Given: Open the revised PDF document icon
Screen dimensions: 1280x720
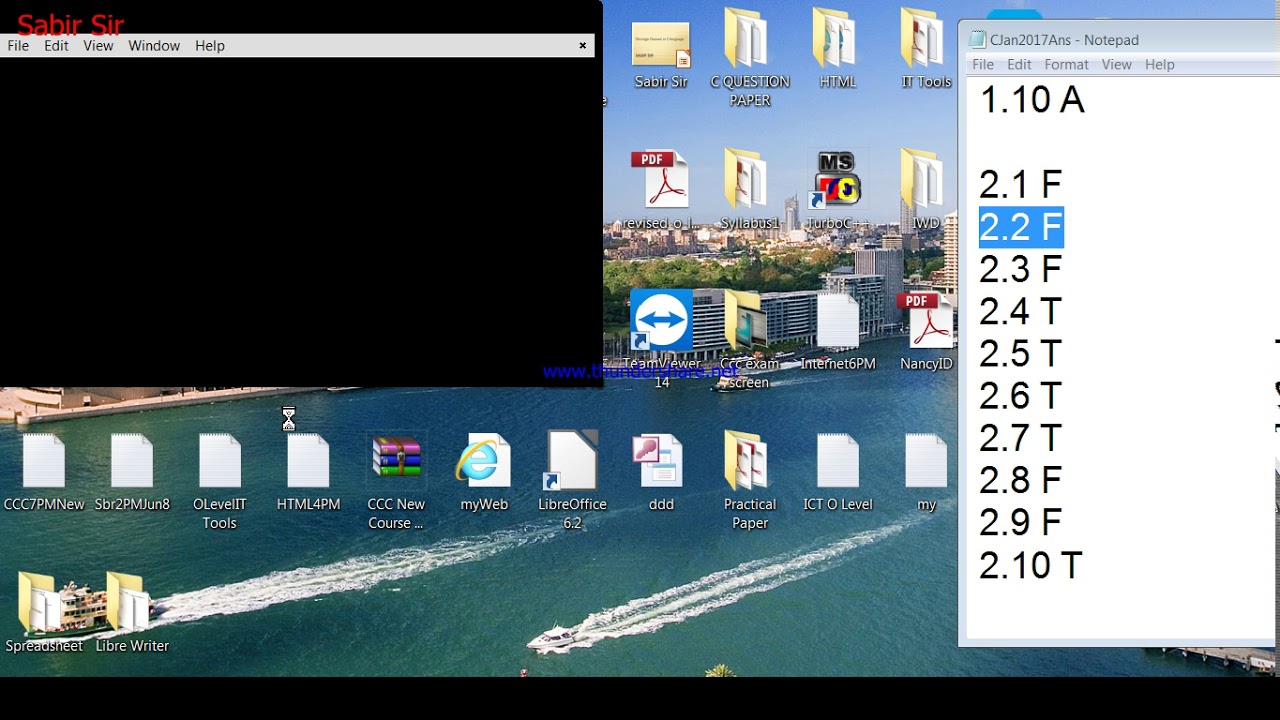Looking at the screenshot, I should (x=660, y=190).
